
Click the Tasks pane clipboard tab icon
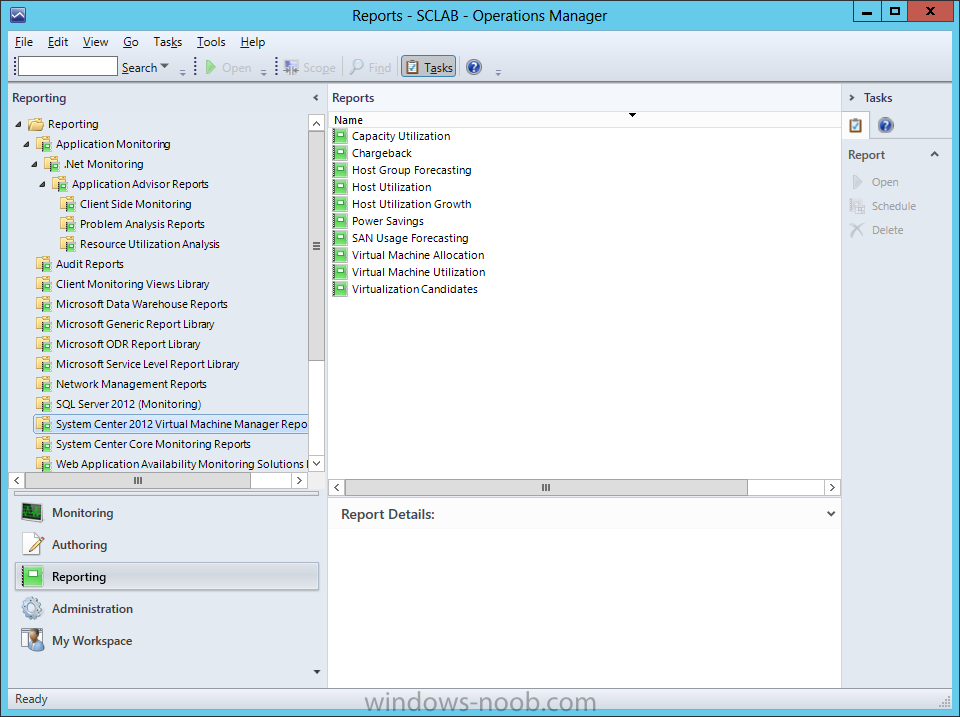[855, 126]
